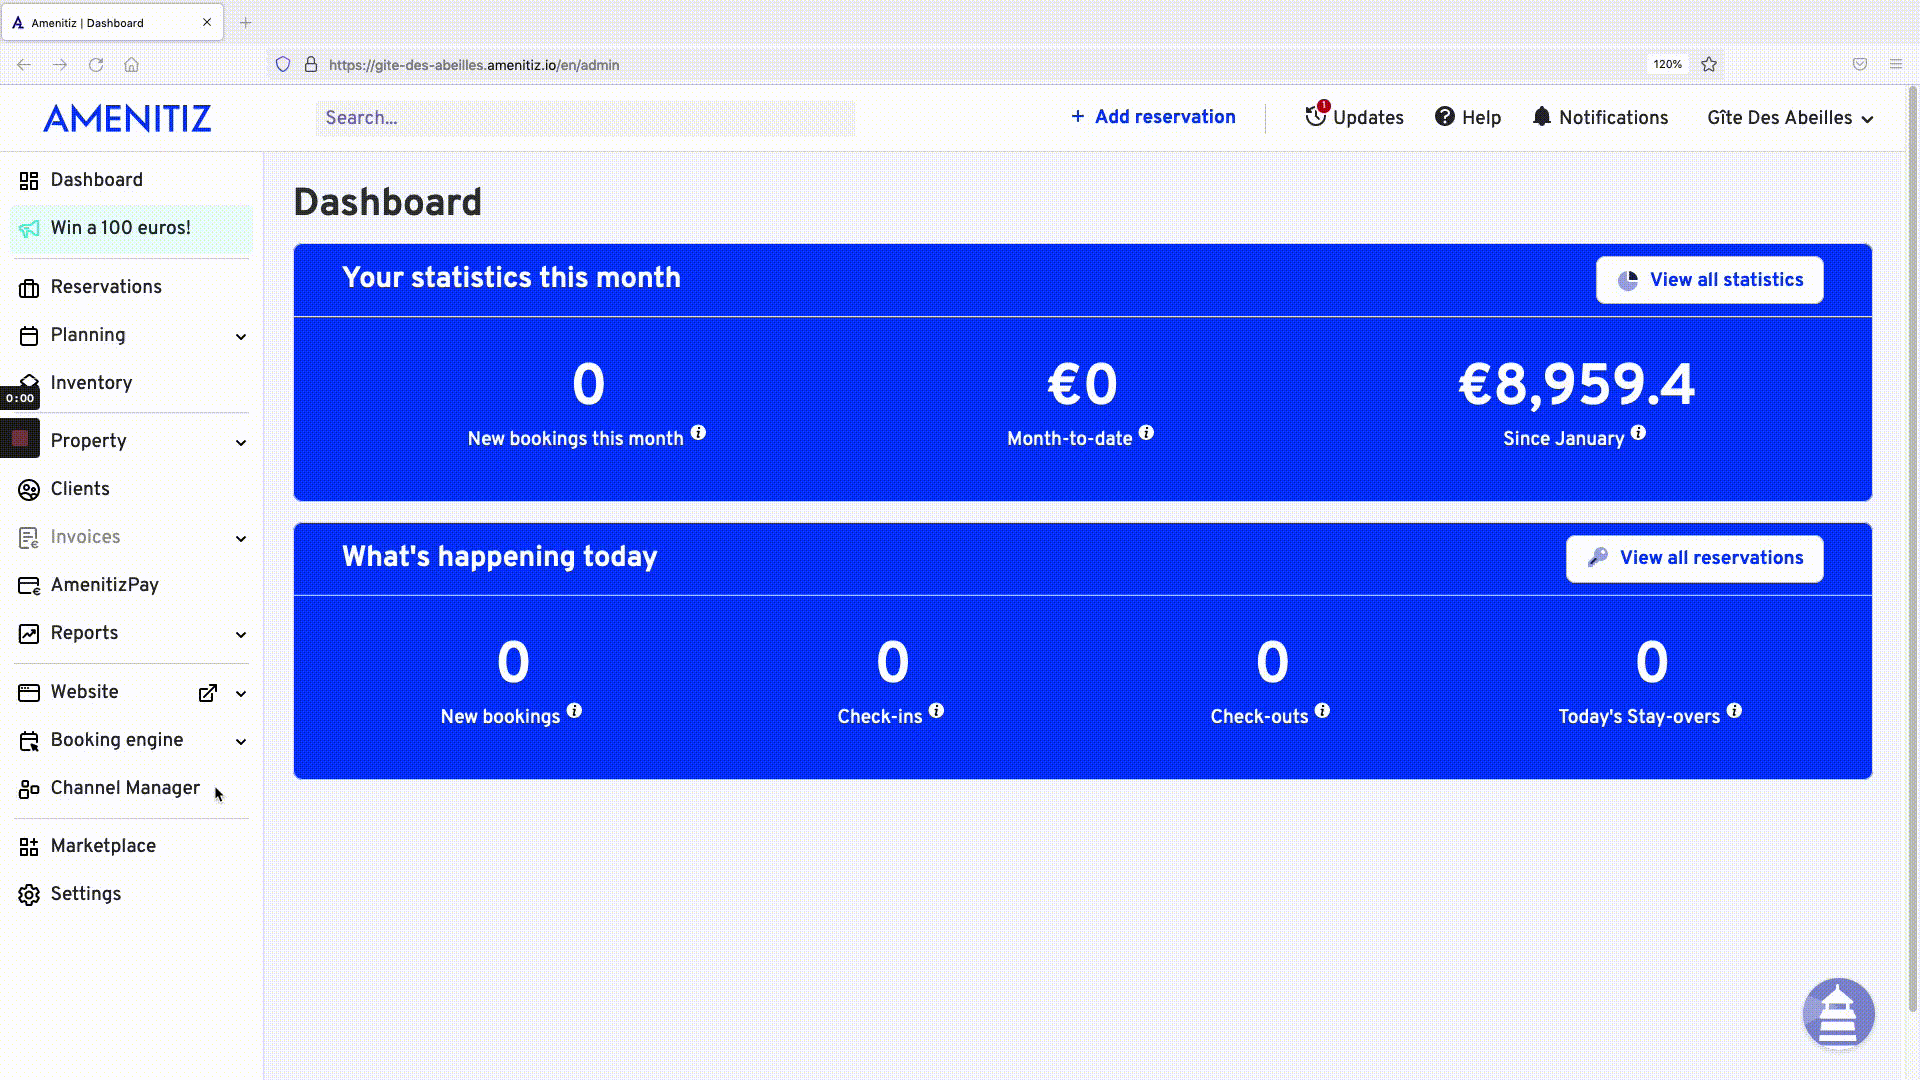Expand the Invoices submenu chevron

click(x=241, y=539)
